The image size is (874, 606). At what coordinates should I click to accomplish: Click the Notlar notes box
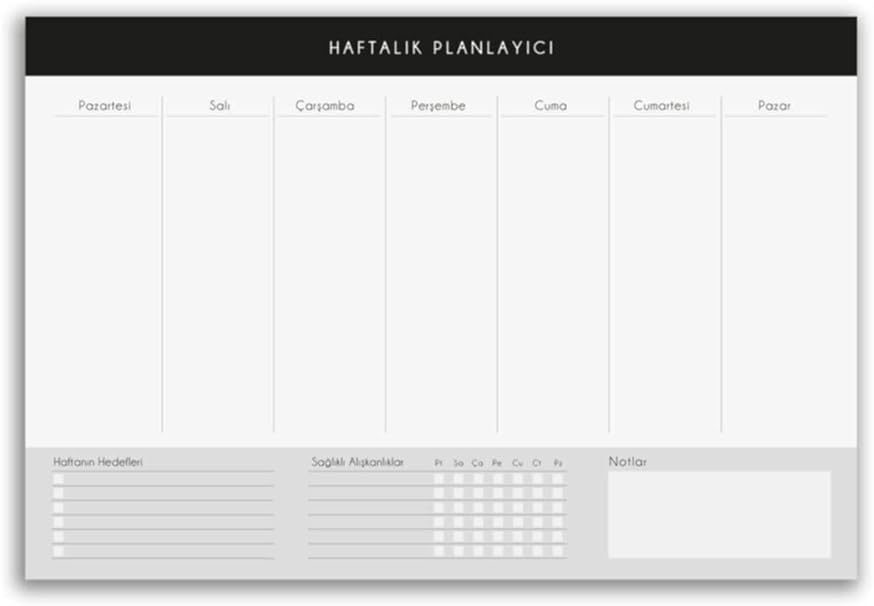(719, 514)
